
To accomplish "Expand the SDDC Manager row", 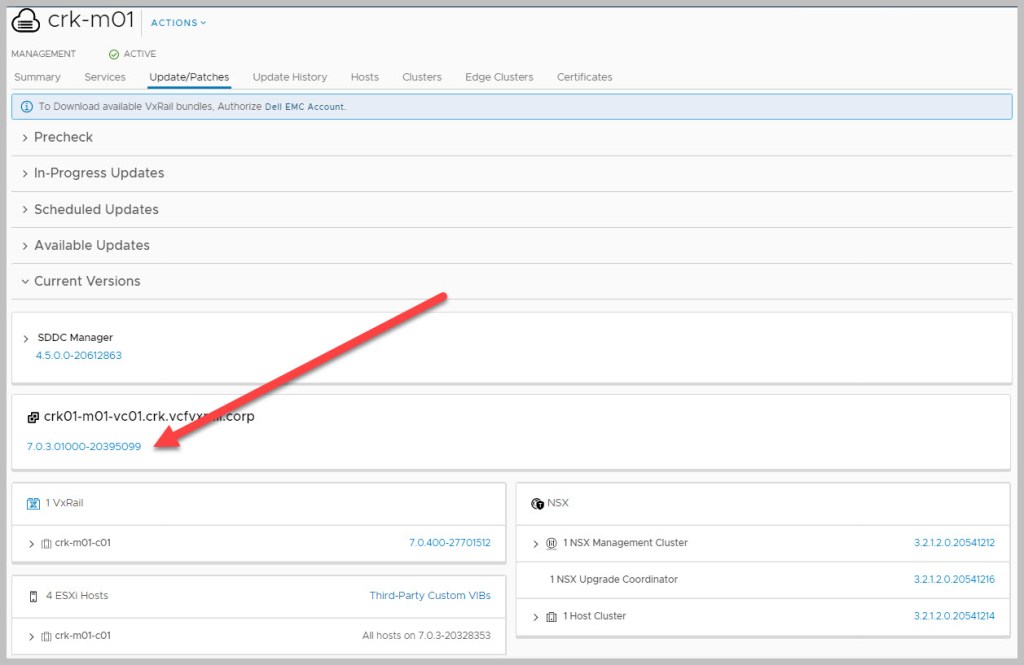I will click(26, 338).
